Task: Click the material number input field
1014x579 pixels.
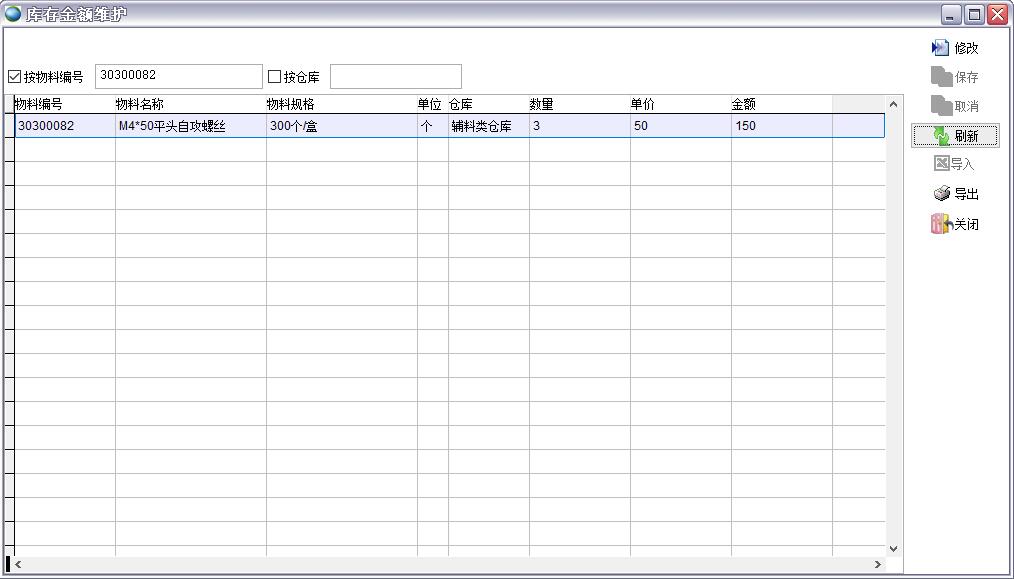Action: click(x=178, y=76)
